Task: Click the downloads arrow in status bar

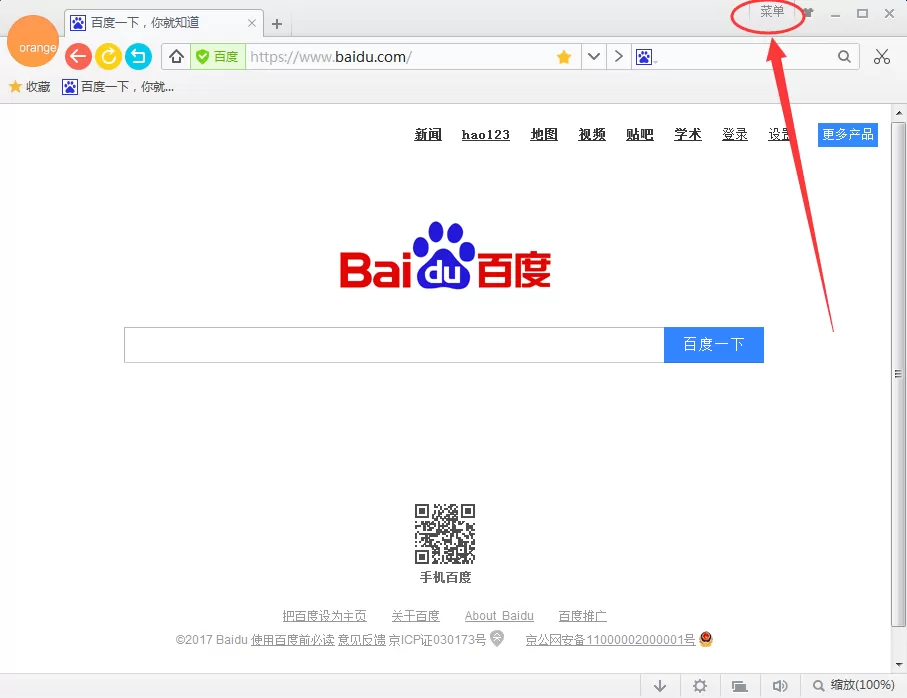Action: [x=659, y=686]
